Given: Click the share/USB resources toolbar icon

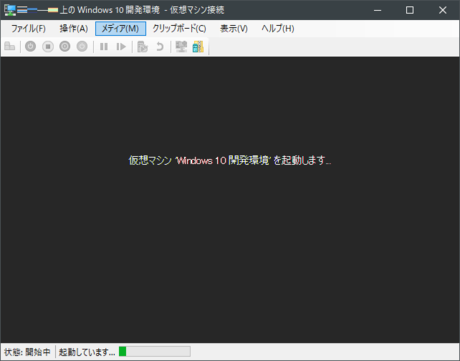Looking at the screenshot, I should (198, 46).
